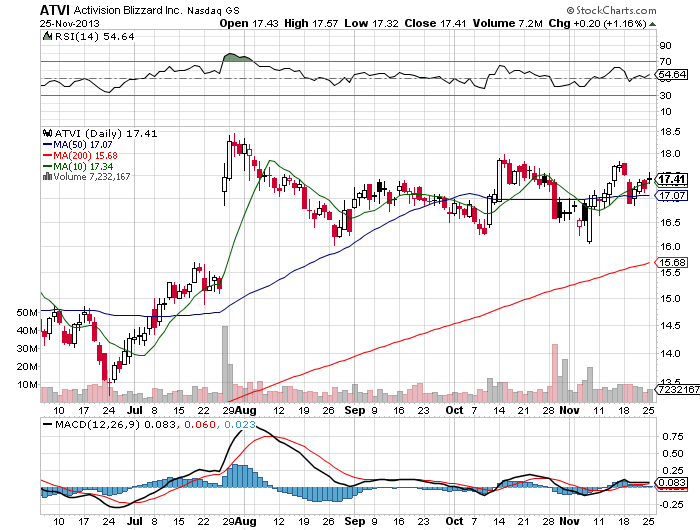Click the green up-triangle after the Chg value
The width and height of the screenshot is (700, 530).
tap(652, 24)
